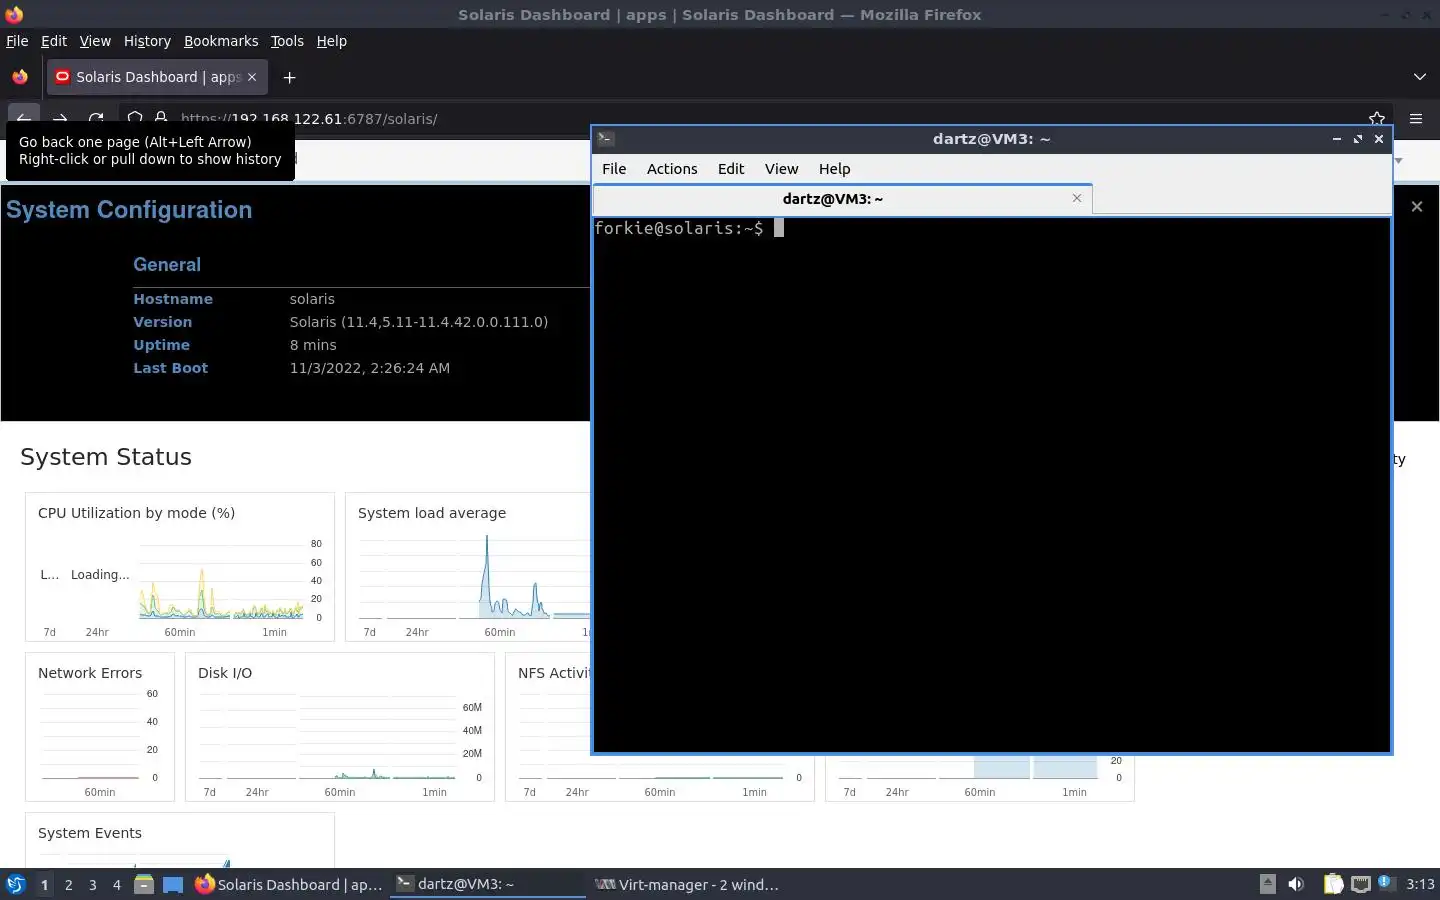The image size is (1440, 900).
Task: Open the Firefox Help menu
Action: point(332,41)
